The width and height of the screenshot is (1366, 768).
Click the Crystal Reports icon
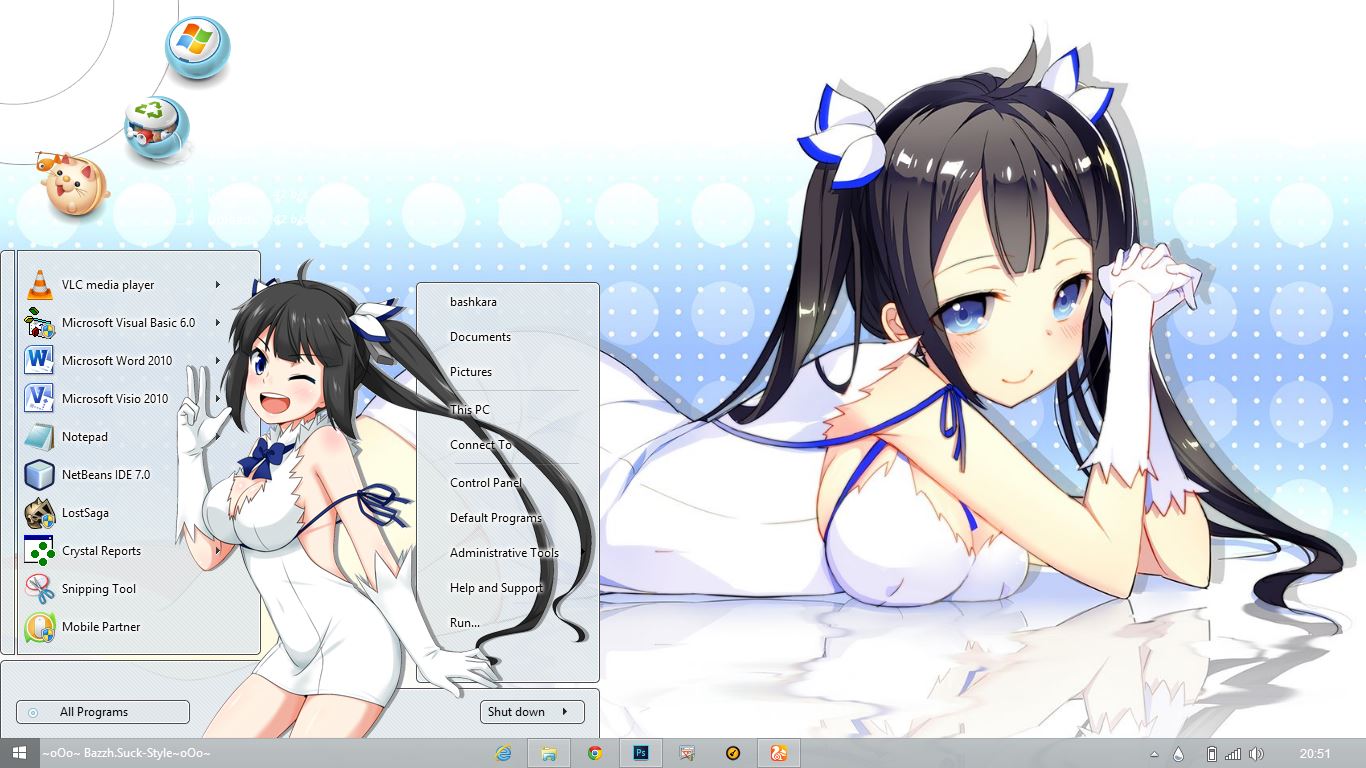pos(39,551)
